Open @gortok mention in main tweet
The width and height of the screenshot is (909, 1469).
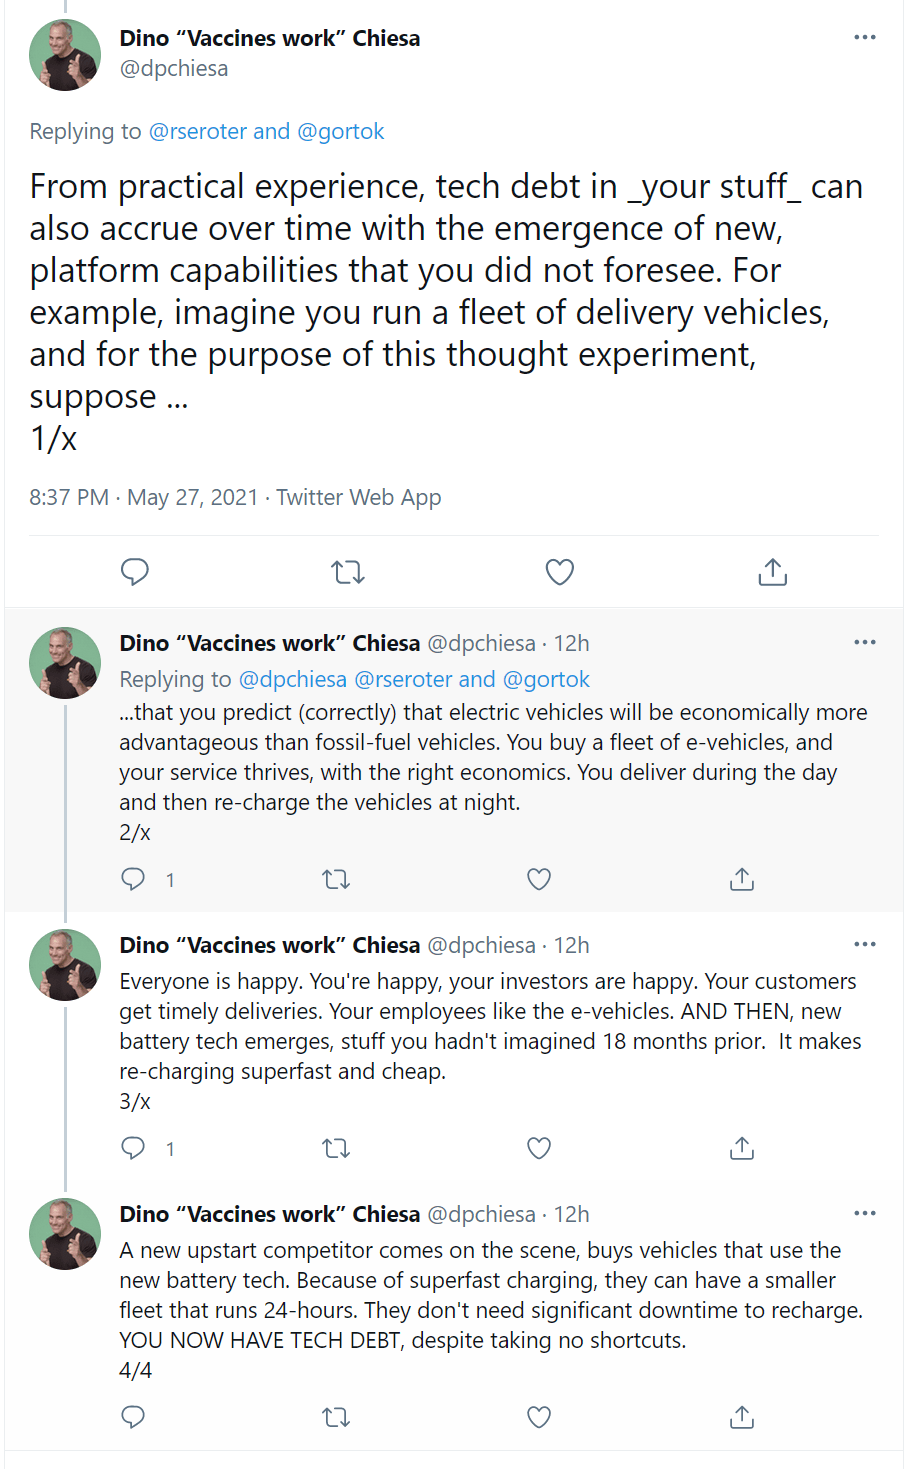coord(341,132)
